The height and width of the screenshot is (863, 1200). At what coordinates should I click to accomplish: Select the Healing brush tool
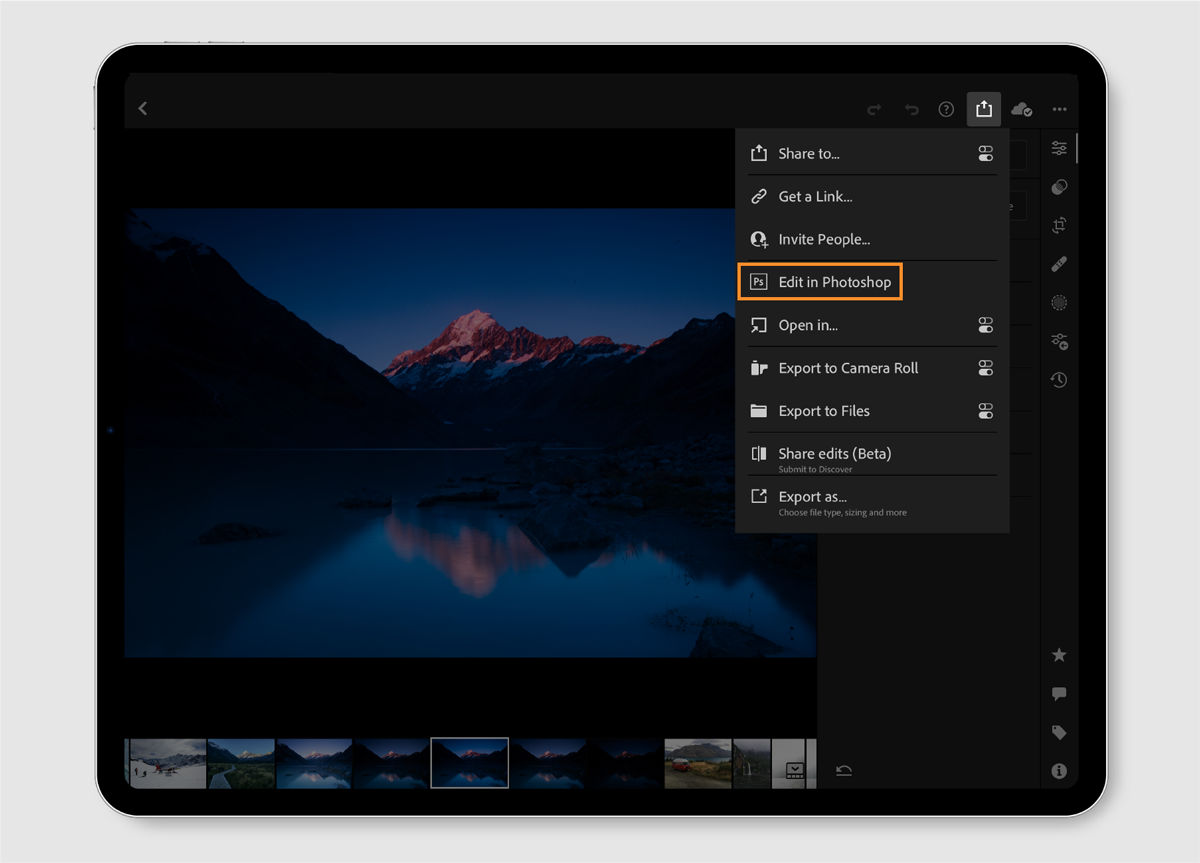pos(1059,264)
